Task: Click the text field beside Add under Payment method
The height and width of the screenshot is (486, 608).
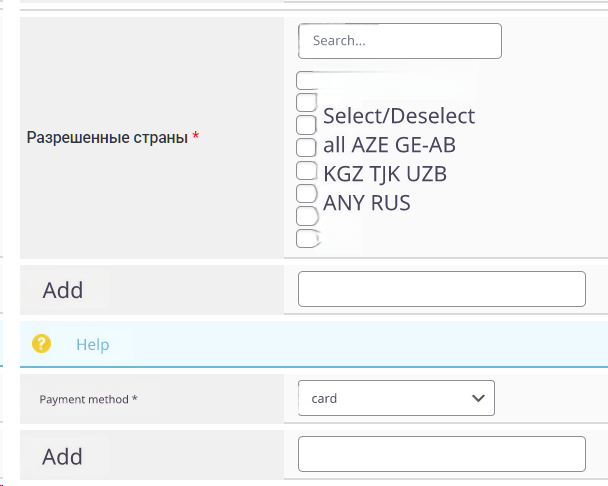Action: pos(441,455)
